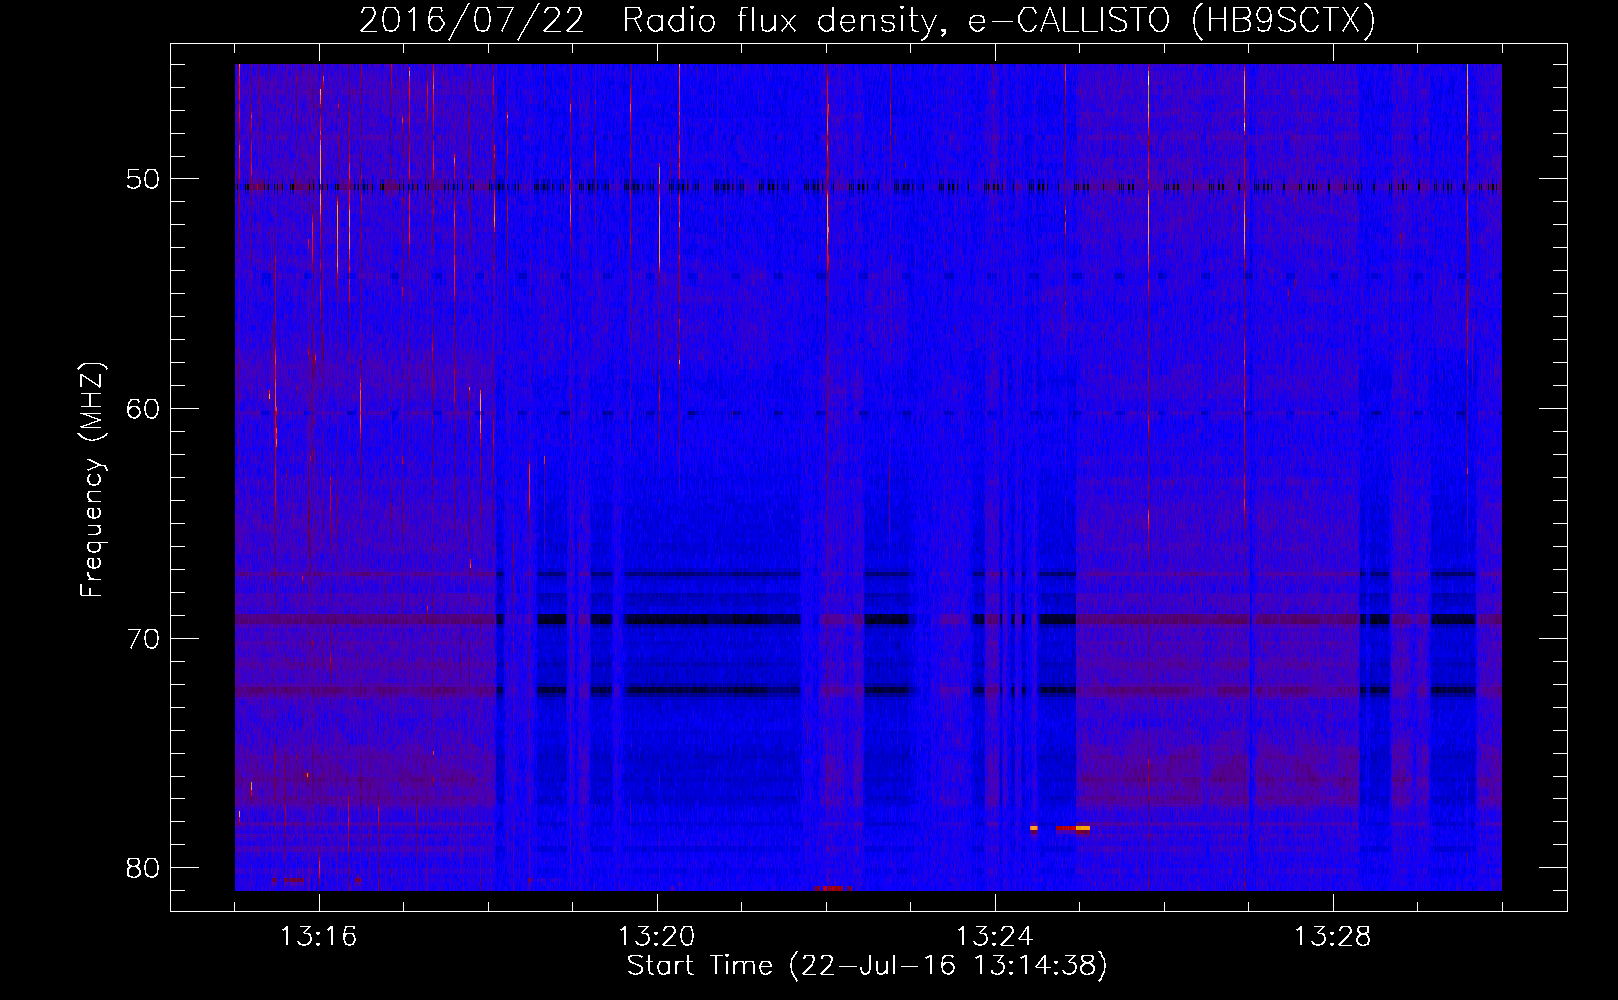This screenshot has height=1000, width=1618.
Task: Click the 'Start Time (22-Jul-16 13:14:38)' label
Action: (867, 966)
